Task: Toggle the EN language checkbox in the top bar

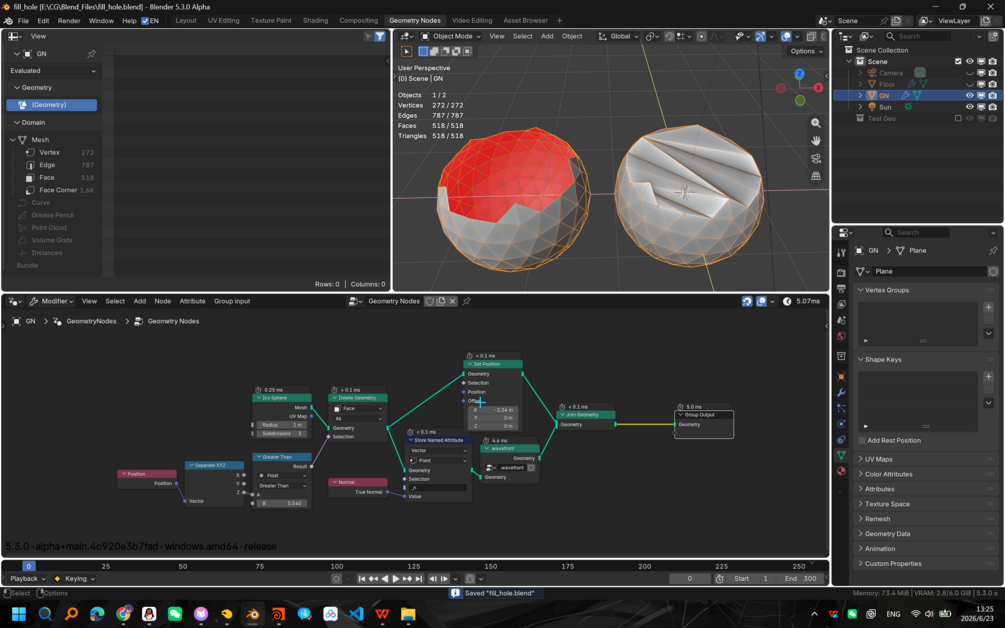Action: point(145,21)
